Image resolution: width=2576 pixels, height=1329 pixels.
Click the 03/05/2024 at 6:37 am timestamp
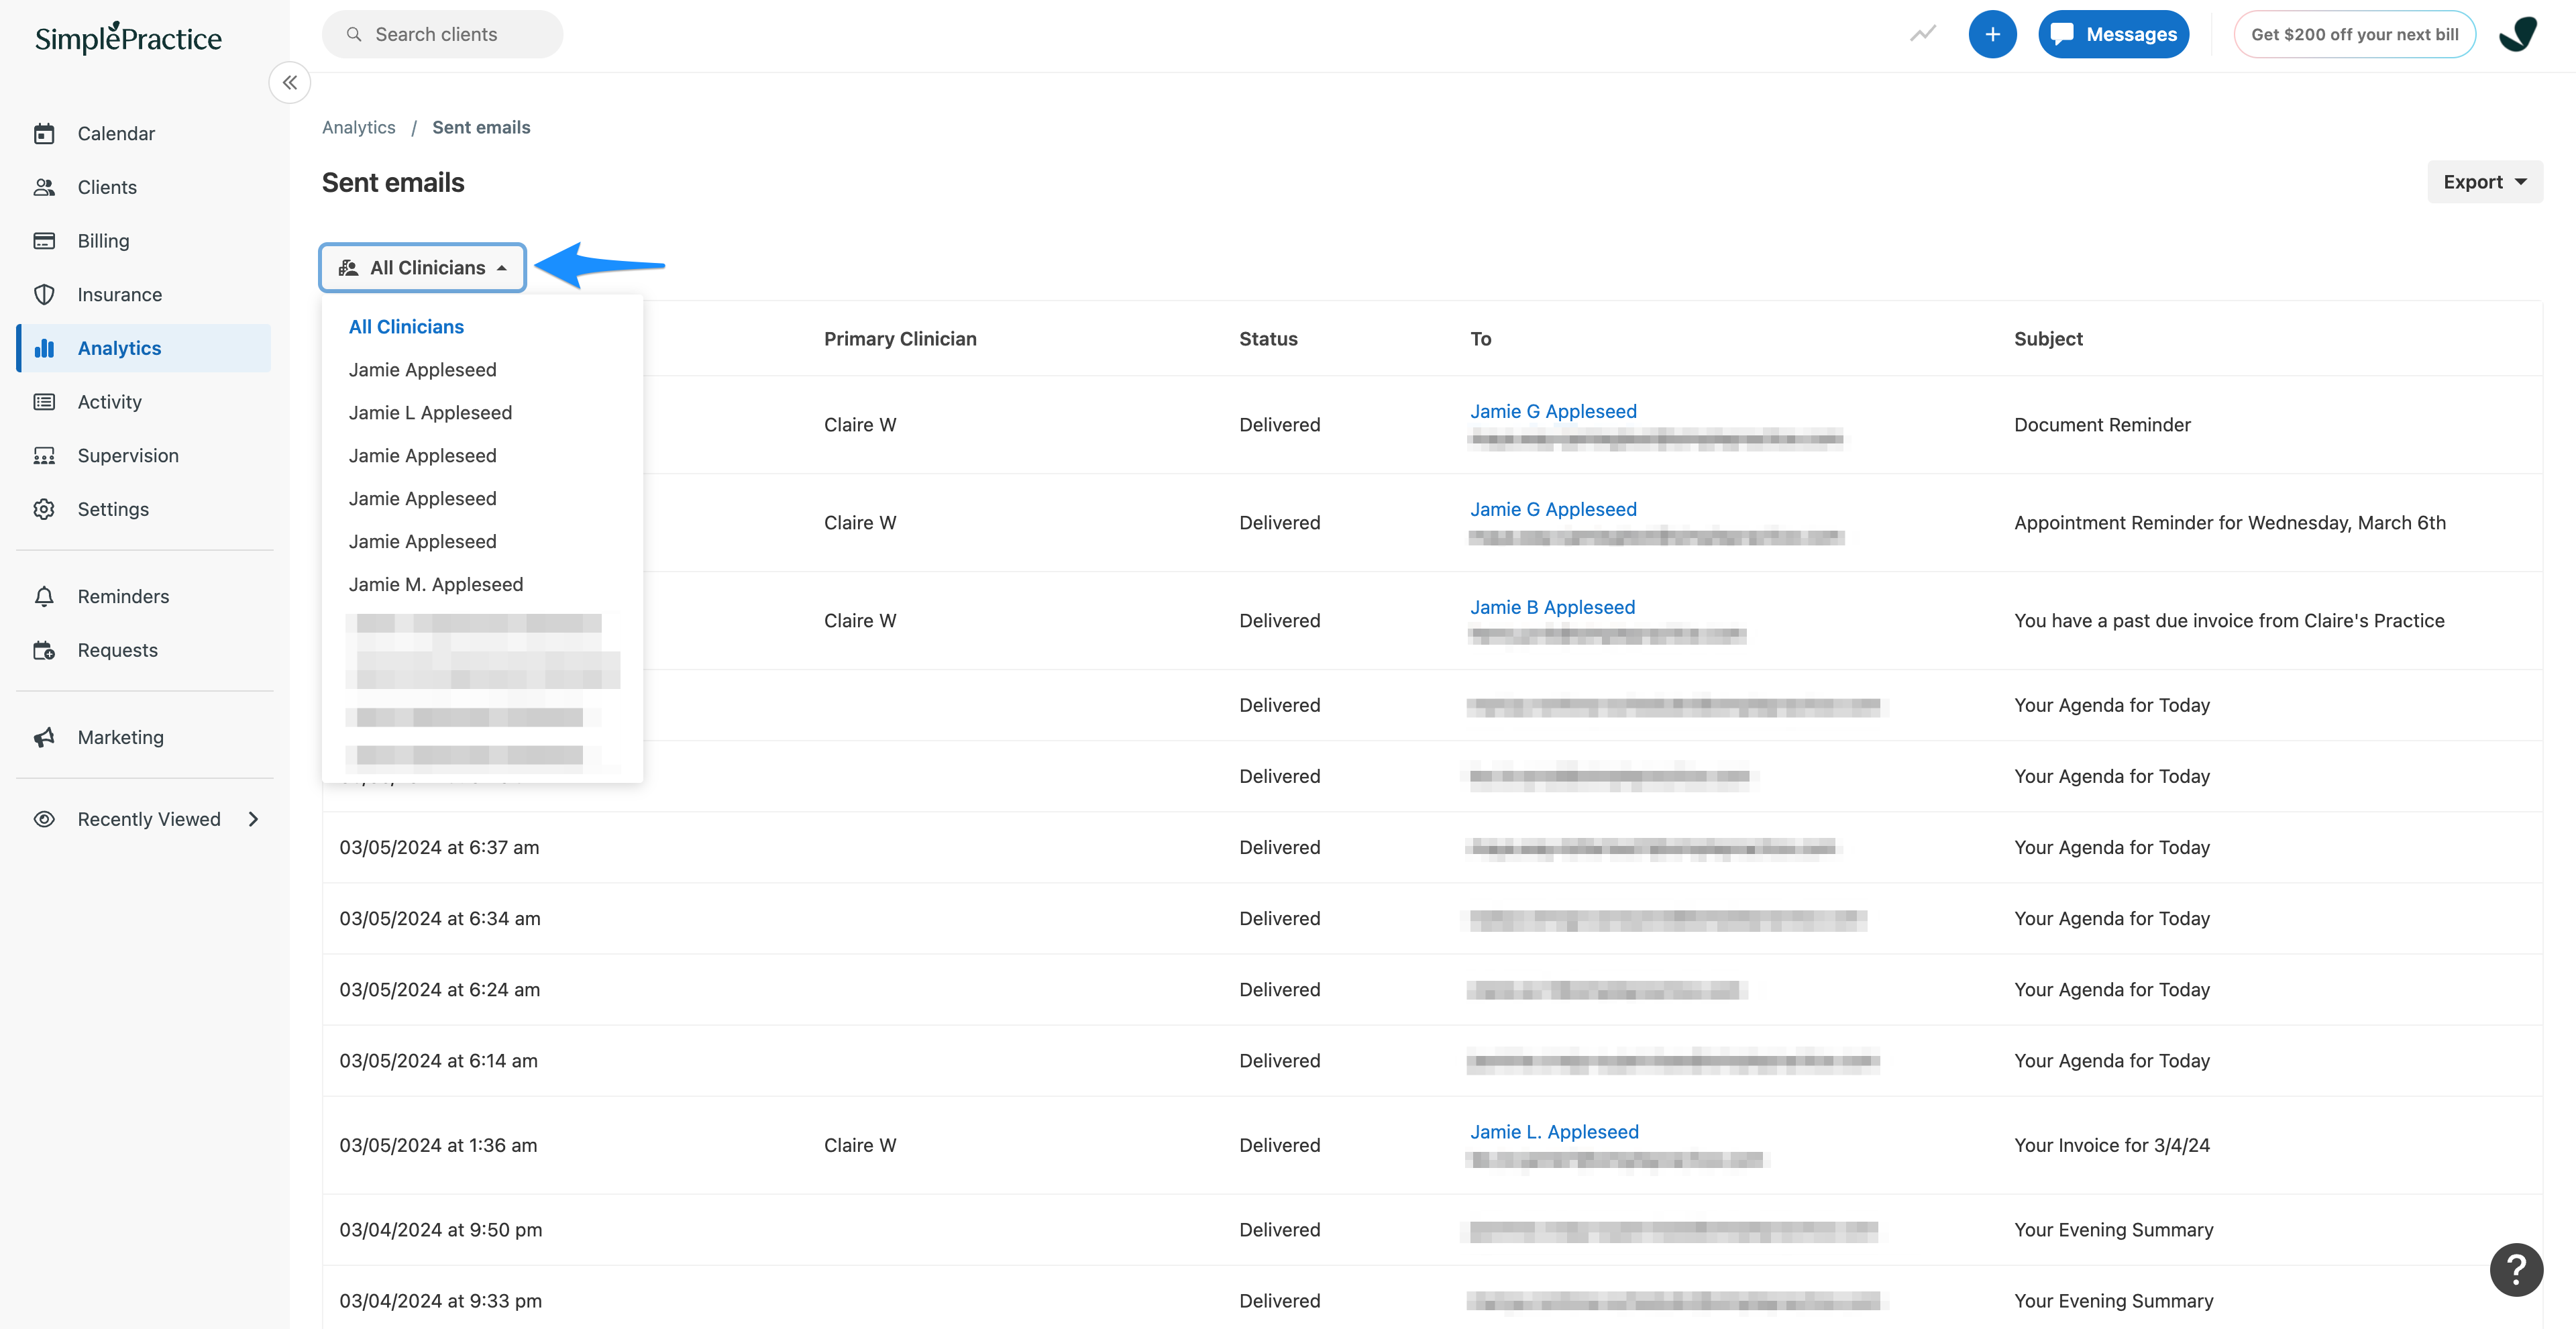coord(439,848)
